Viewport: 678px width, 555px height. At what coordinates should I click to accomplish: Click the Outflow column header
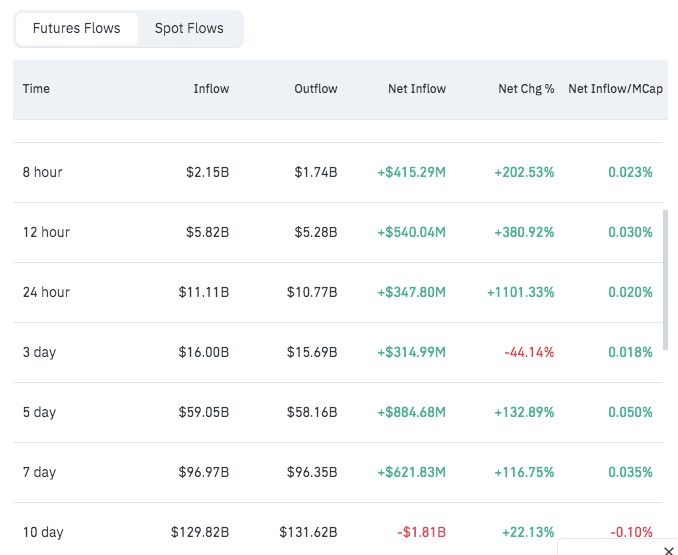coord(315,89)
